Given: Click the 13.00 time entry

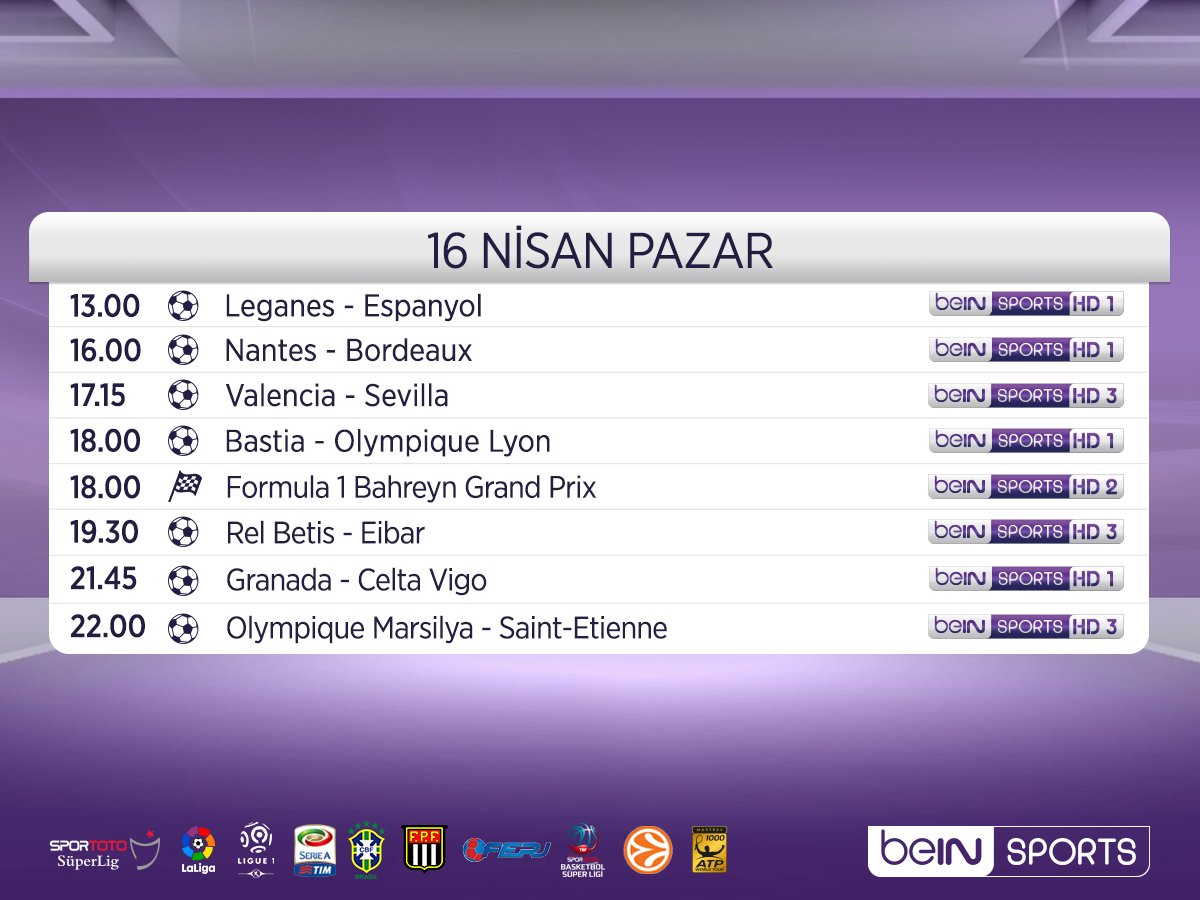Looking at the screenshot, I should (x=105, y=306).
